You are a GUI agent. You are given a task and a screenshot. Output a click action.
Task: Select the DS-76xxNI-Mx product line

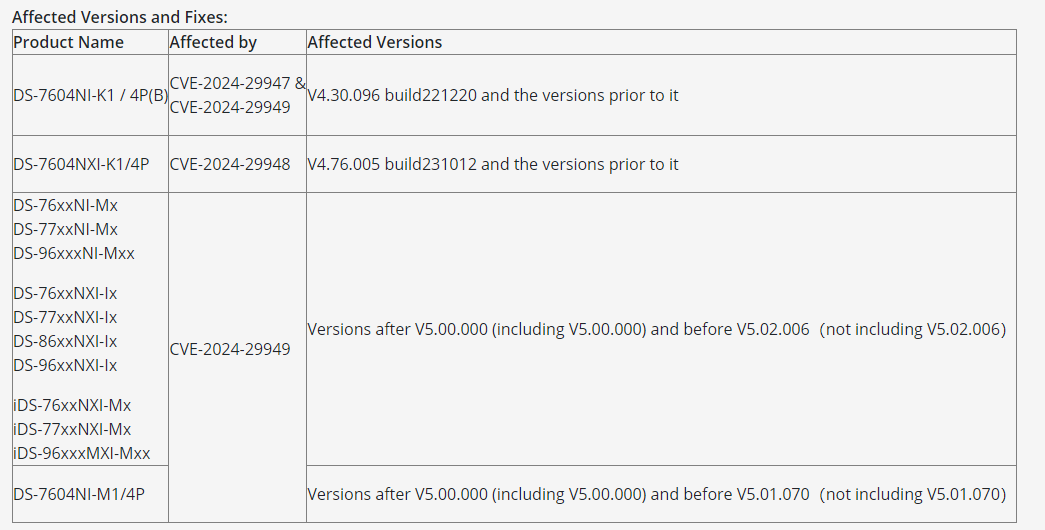[65, 205]
